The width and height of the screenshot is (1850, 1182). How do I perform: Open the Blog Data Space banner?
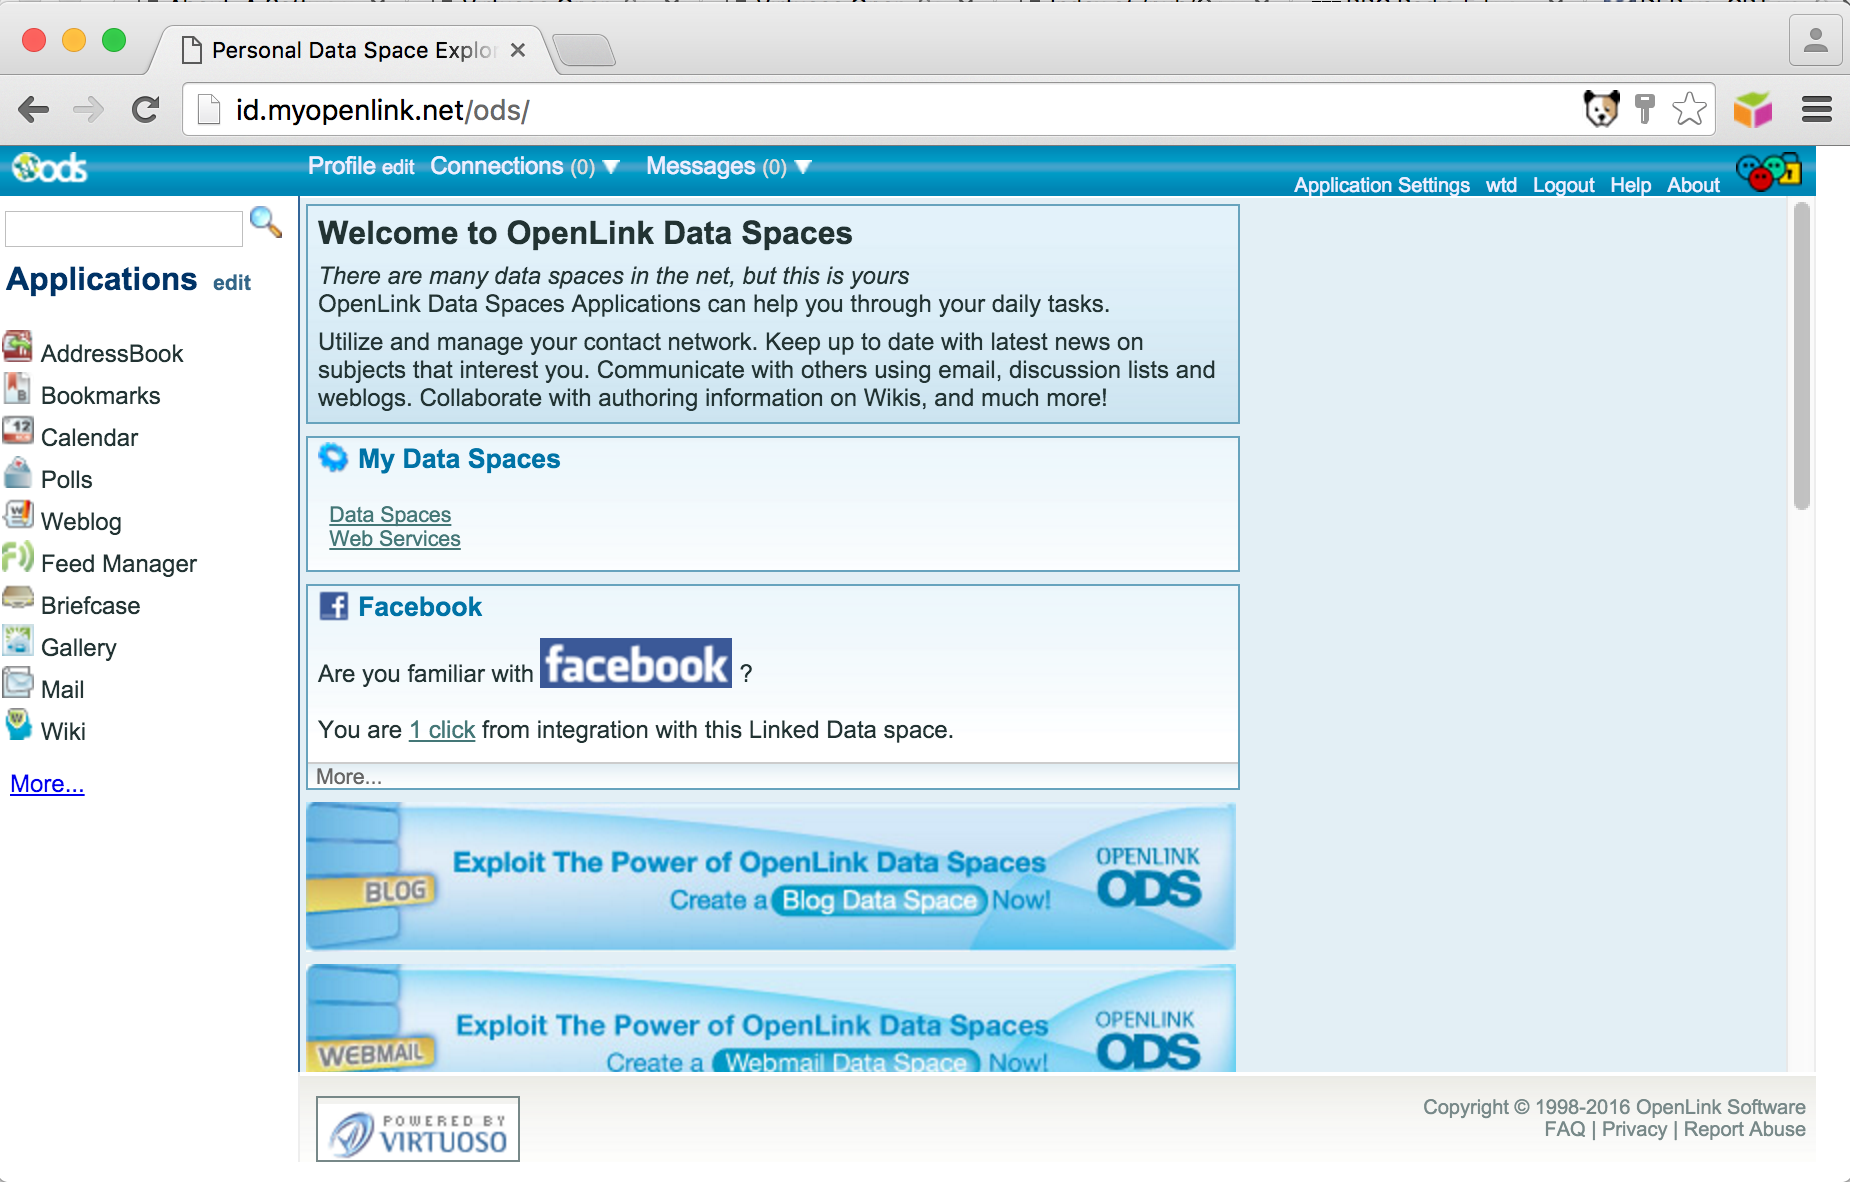(771, 877)
